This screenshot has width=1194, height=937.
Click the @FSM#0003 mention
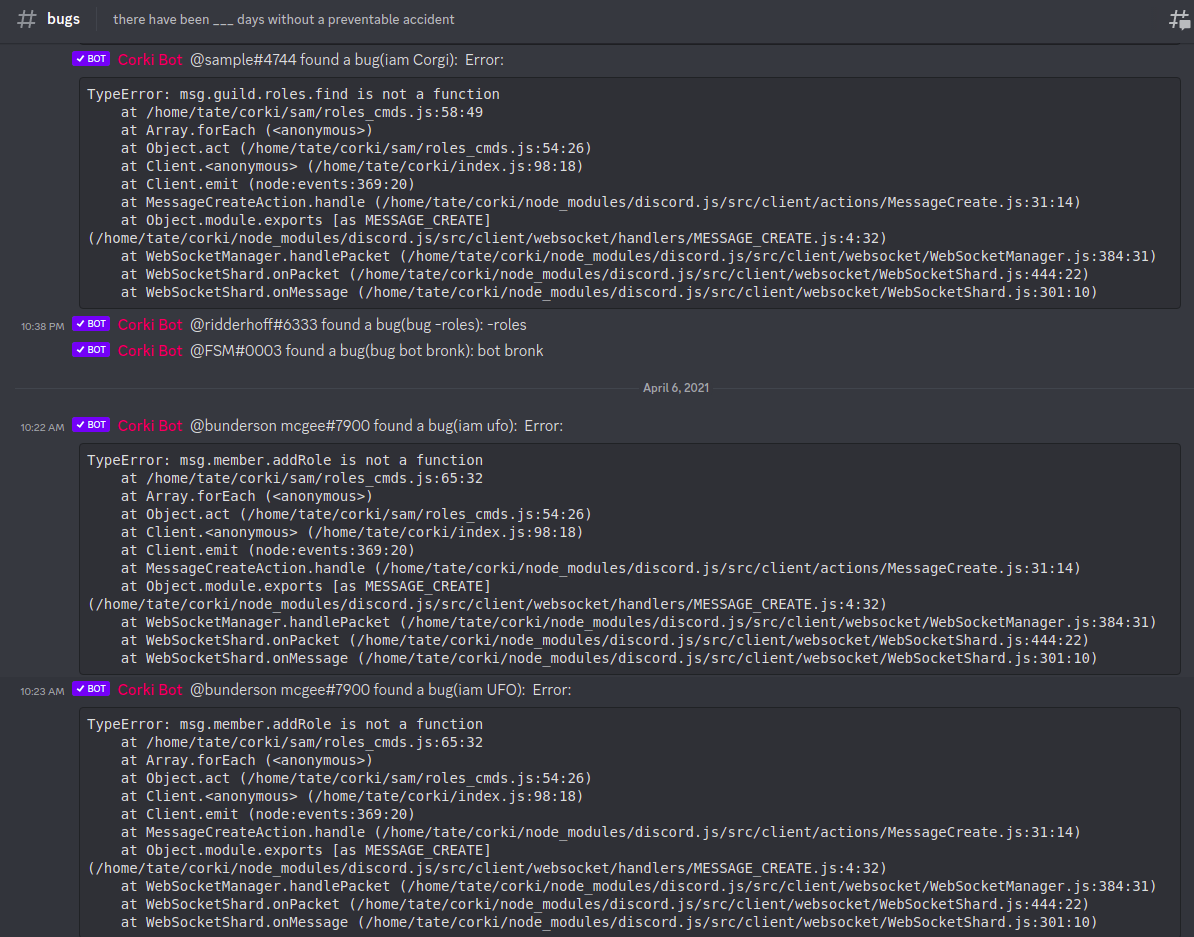[x=236, y=350]
